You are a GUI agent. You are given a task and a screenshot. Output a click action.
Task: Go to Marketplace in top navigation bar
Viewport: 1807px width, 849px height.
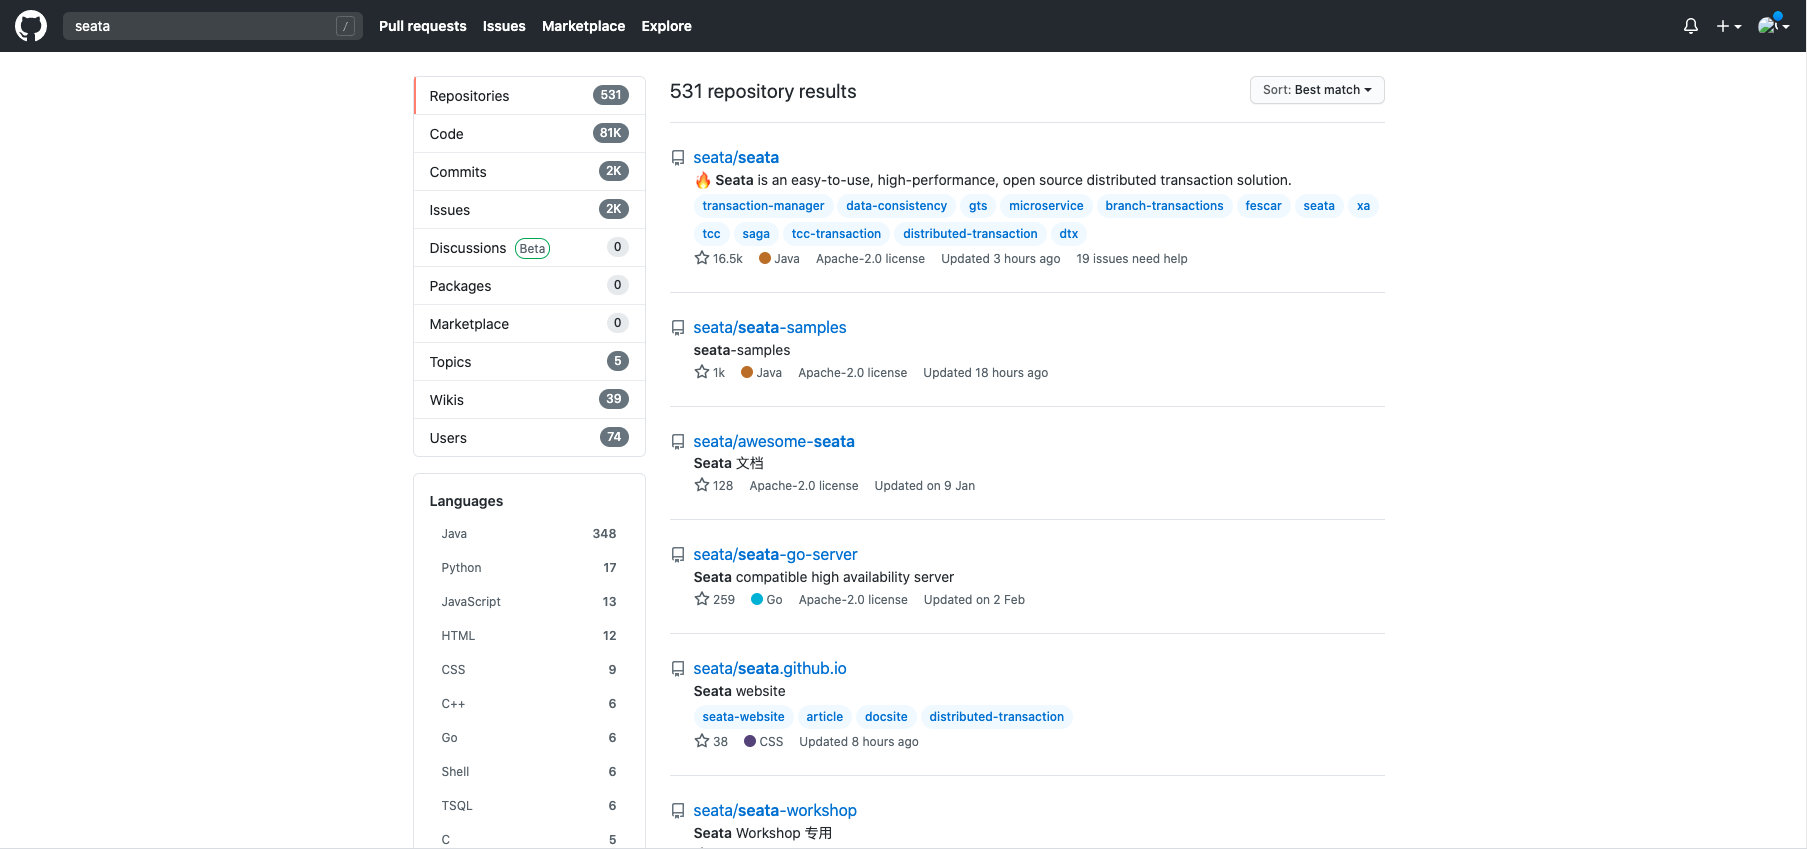point(583,26)
